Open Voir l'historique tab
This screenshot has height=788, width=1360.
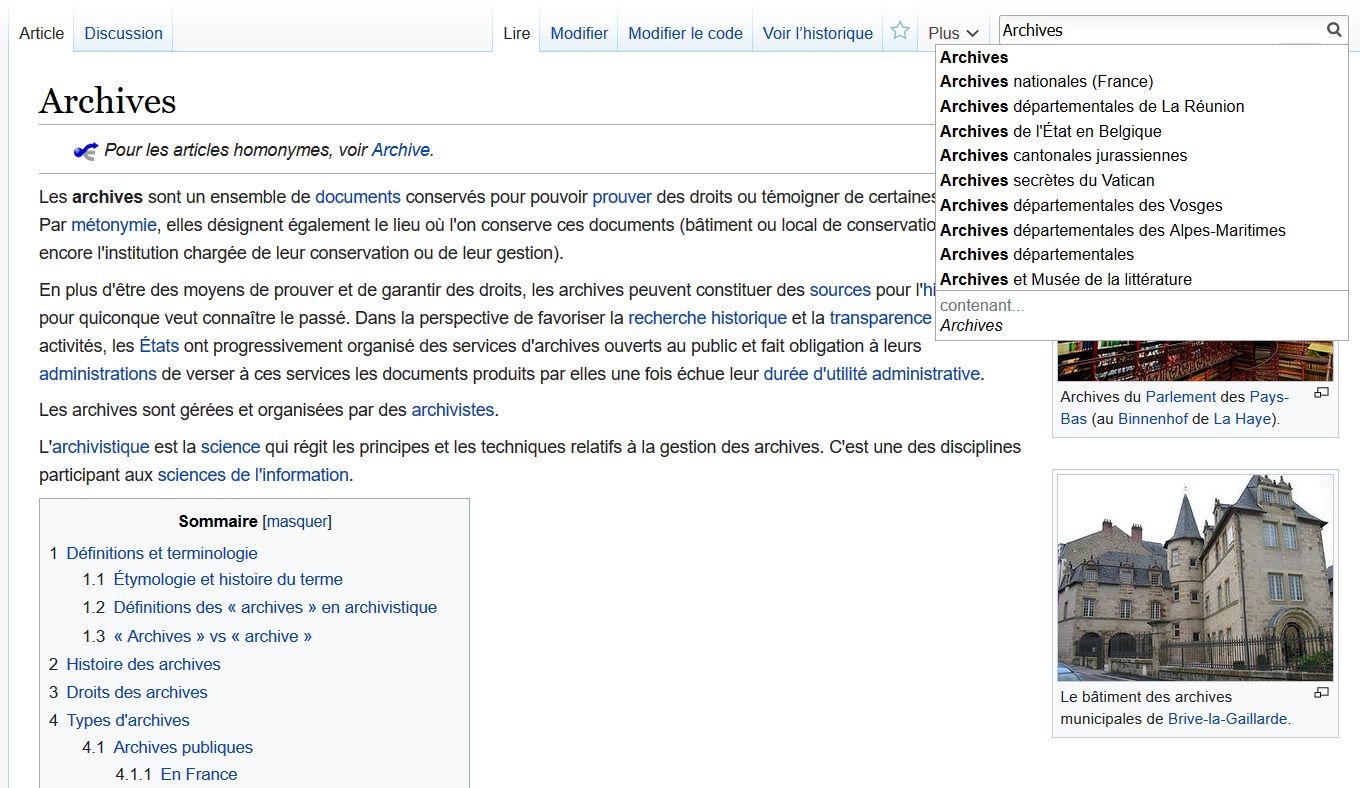[818, 33]
